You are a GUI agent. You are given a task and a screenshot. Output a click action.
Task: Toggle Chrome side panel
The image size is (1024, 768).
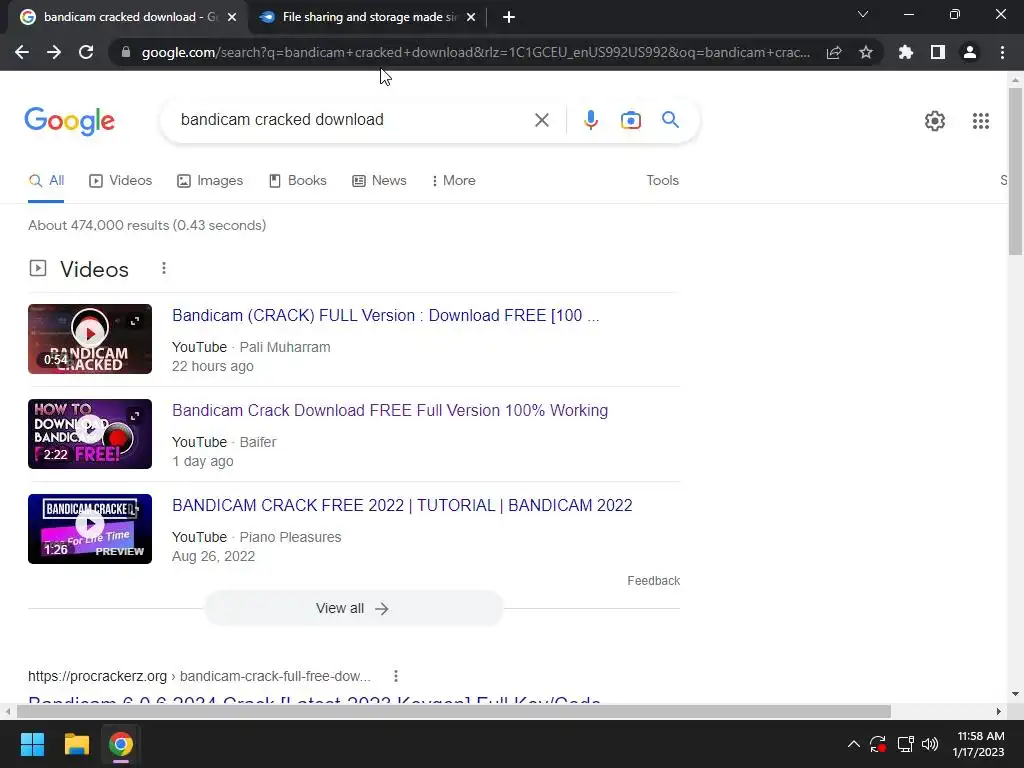pyautogui.click(x=938, y=52)
